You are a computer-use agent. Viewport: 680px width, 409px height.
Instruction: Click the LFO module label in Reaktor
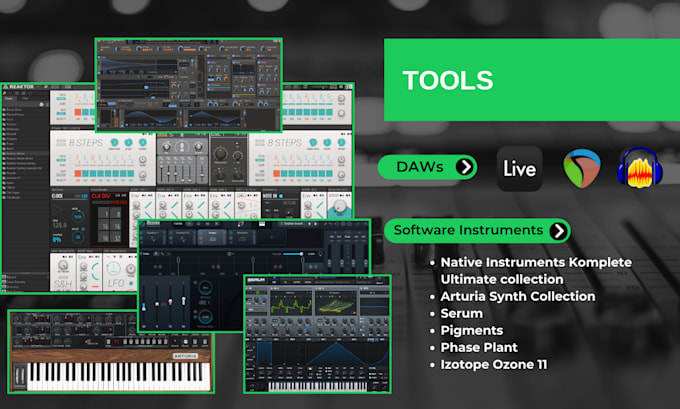[116, 284]
